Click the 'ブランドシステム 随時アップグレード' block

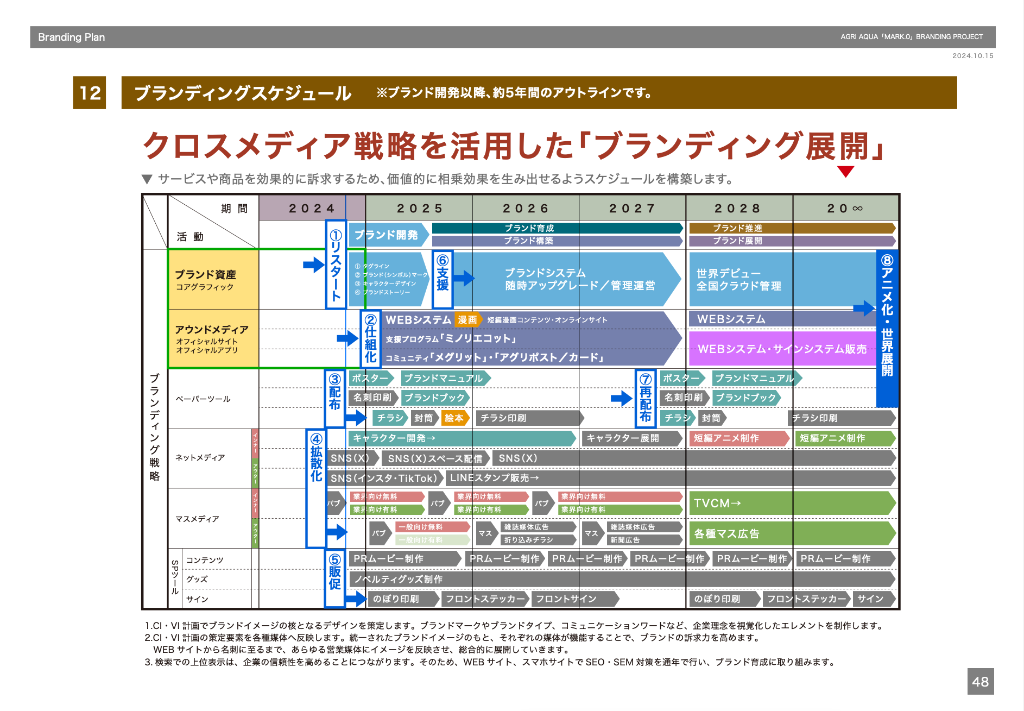pyautogui.click(x=567, y=279)
